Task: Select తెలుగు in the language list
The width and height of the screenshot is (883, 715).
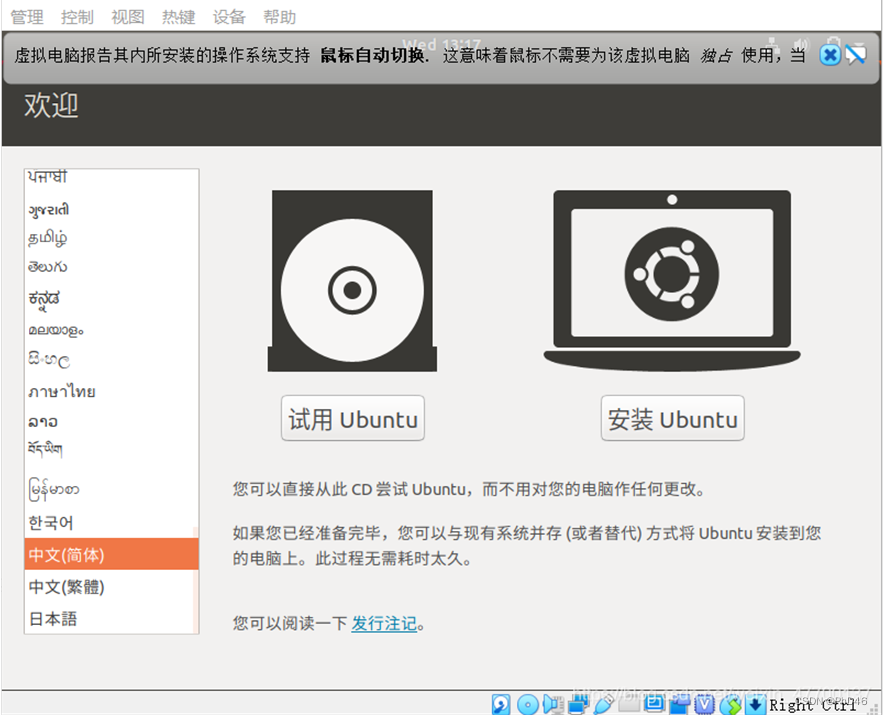Action: point(112,267)
